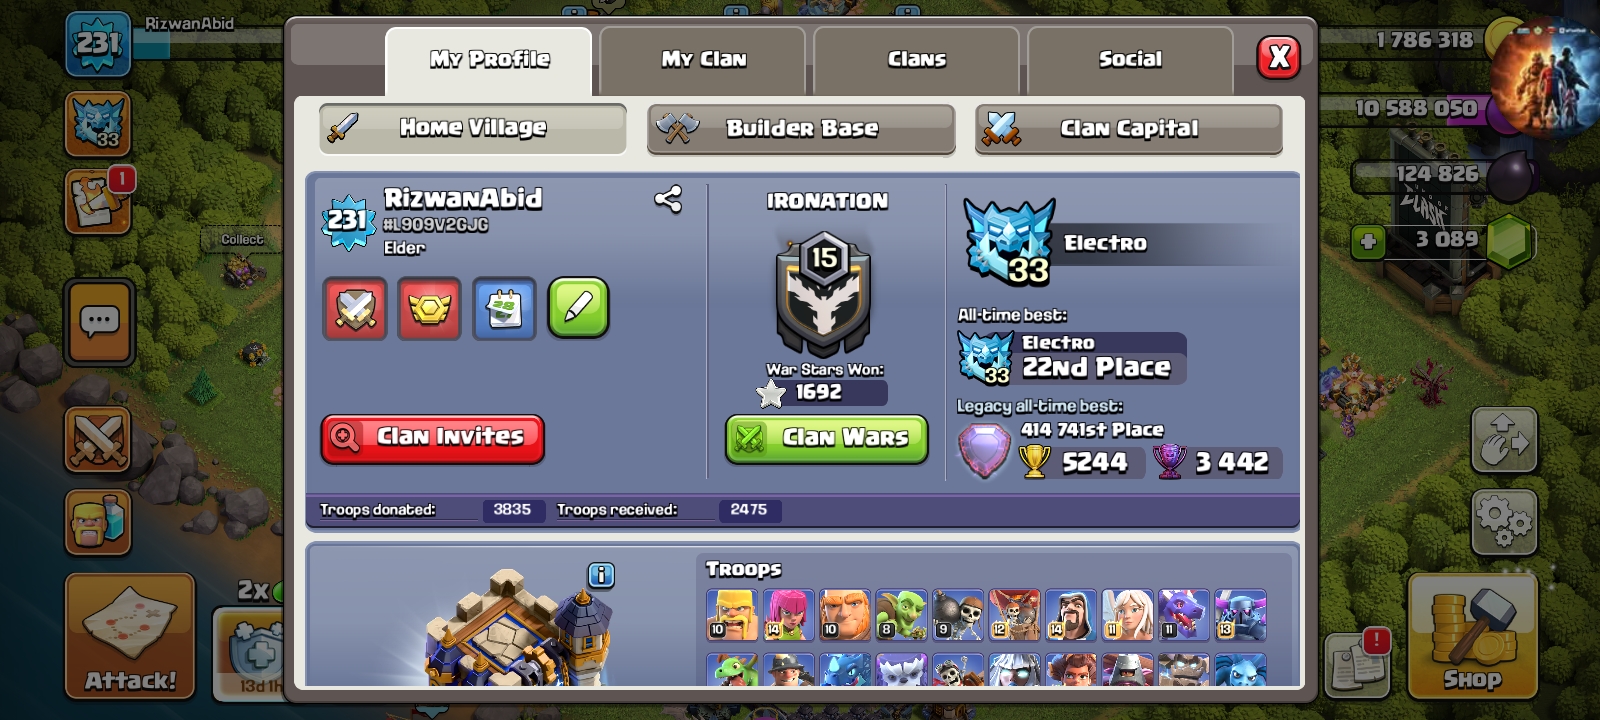The width and height of the screenshot is (1600, 720).
Task: Open the Barbarian troop level icon
Action: click(x=732, y=614)
